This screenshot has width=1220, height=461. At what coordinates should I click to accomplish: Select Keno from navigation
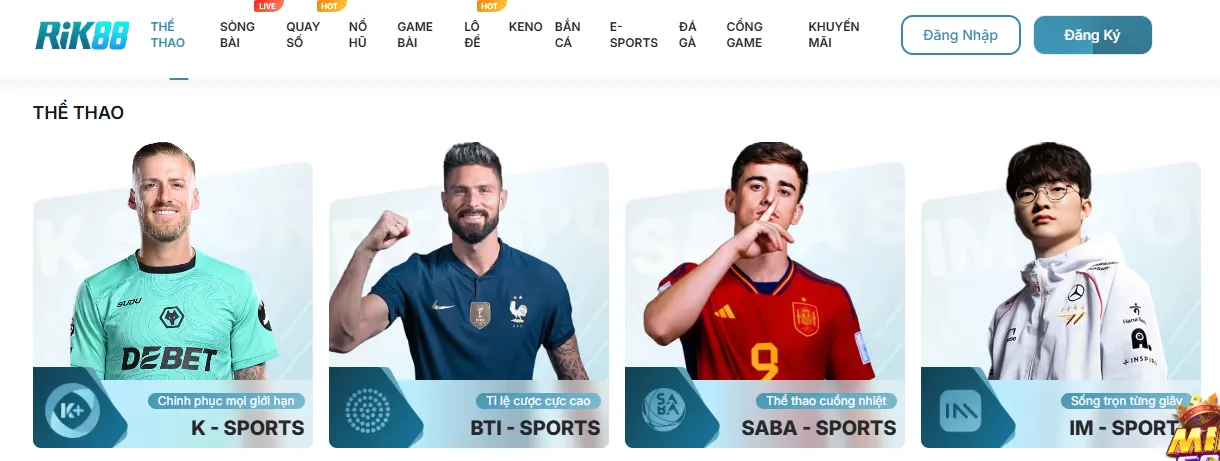[525, 27]
